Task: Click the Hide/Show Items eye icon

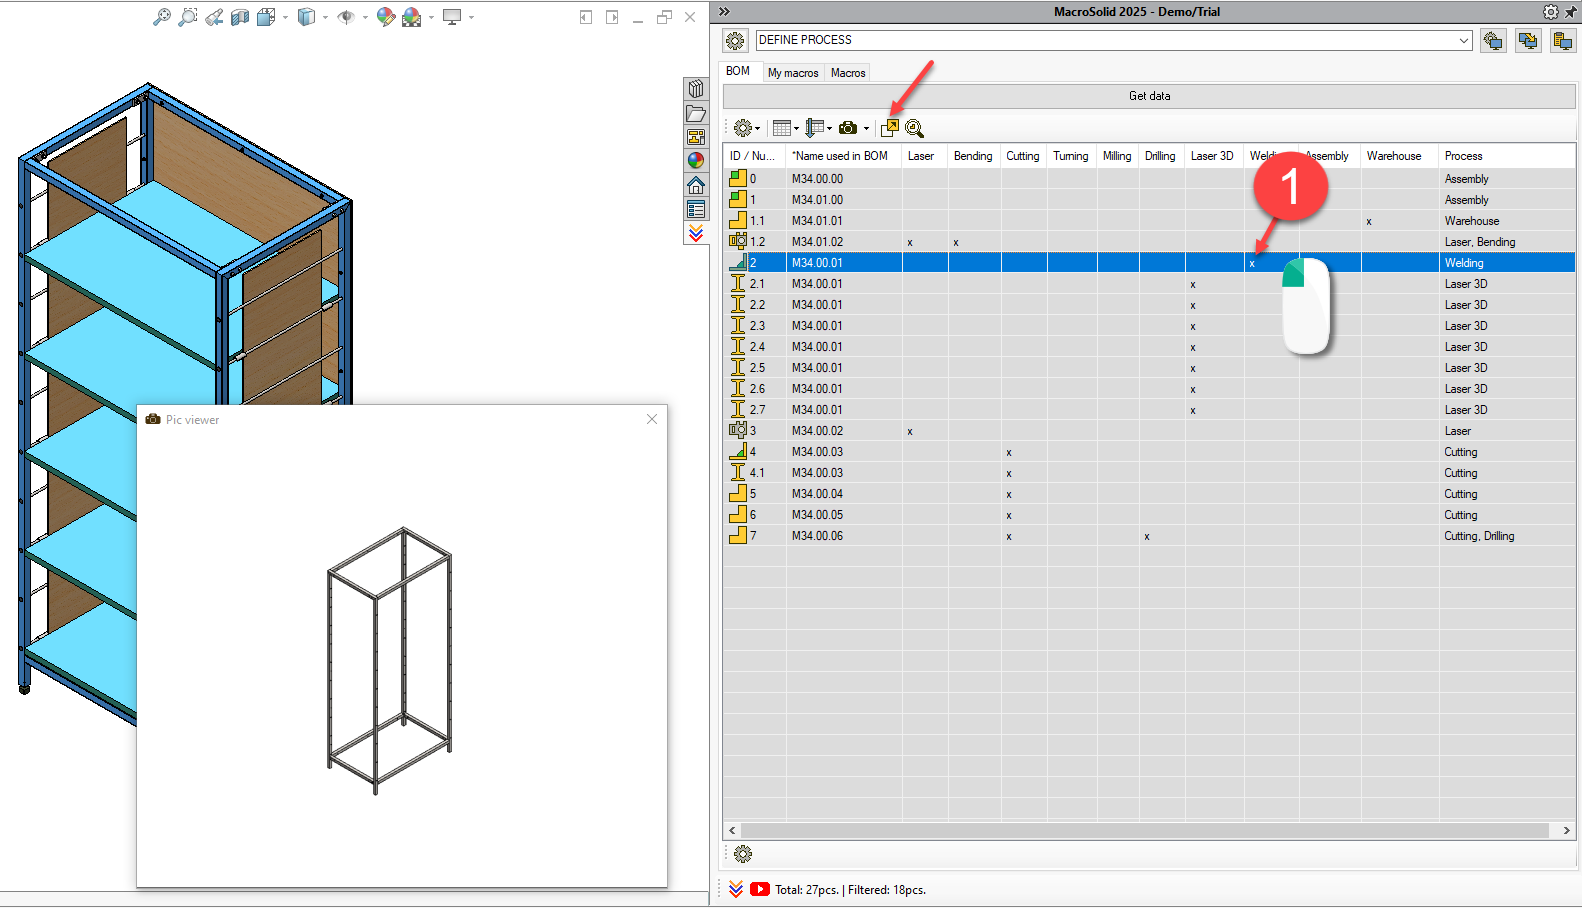Action: click(346, 17)
